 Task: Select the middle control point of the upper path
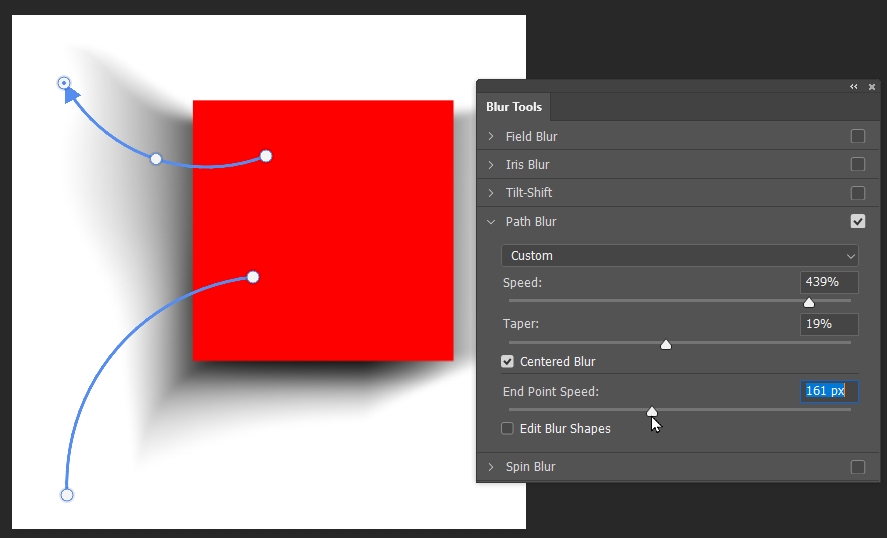point(156,159)
